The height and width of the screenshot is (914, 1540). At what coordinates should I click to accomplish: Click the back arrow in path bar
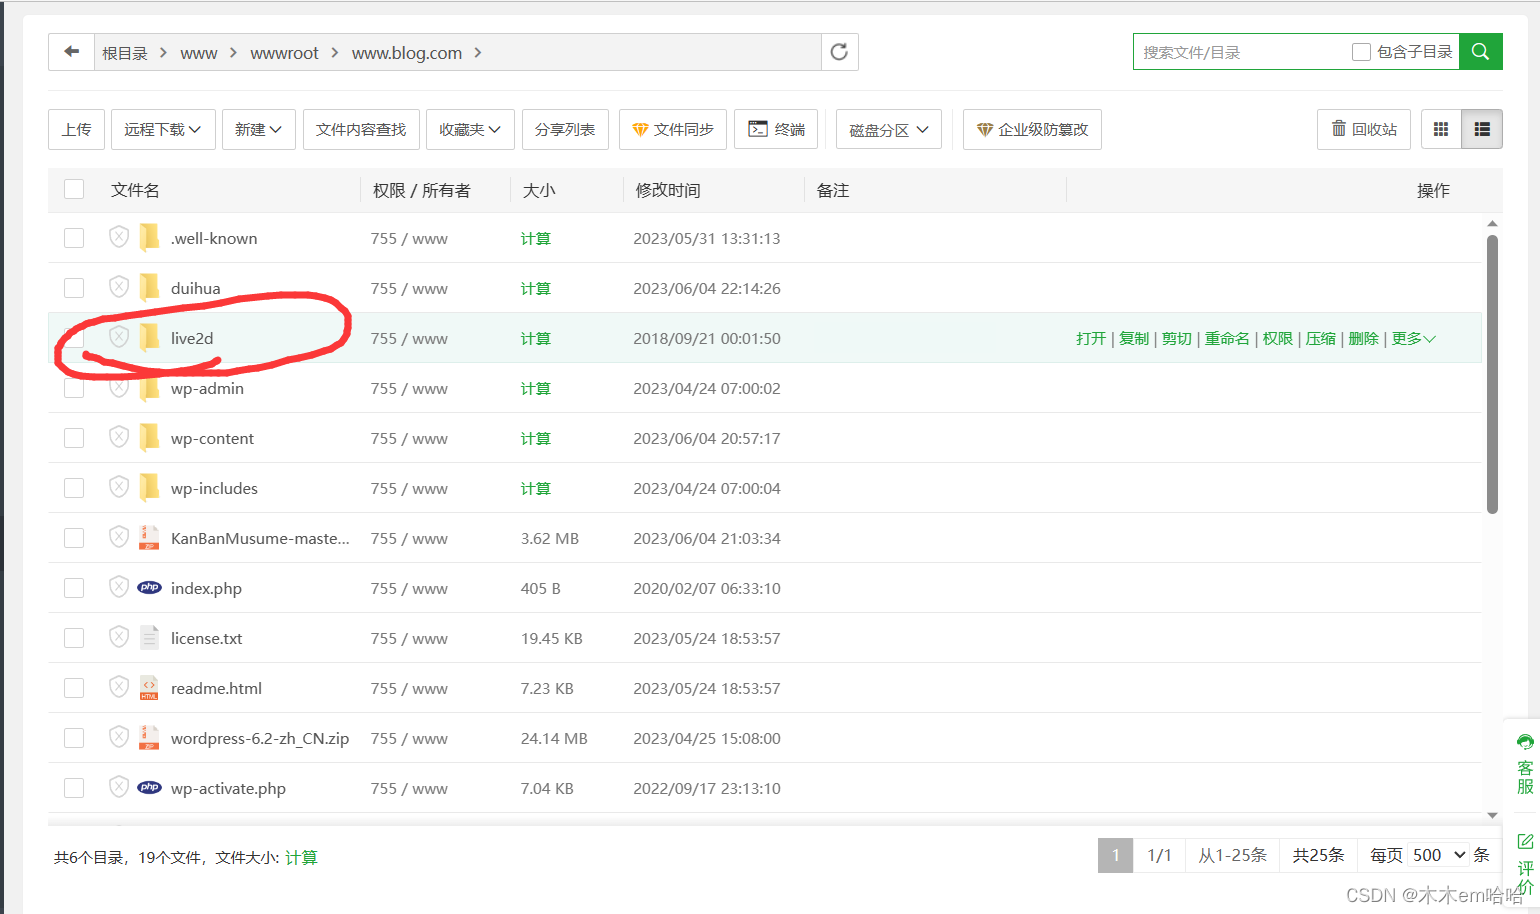click(71, 52)
